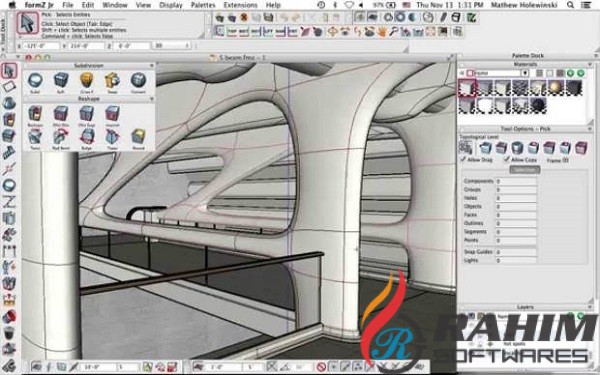This screenshot has height=375, width=600.
Task: Open the Palettes menu
Action: tap(203, 5)
